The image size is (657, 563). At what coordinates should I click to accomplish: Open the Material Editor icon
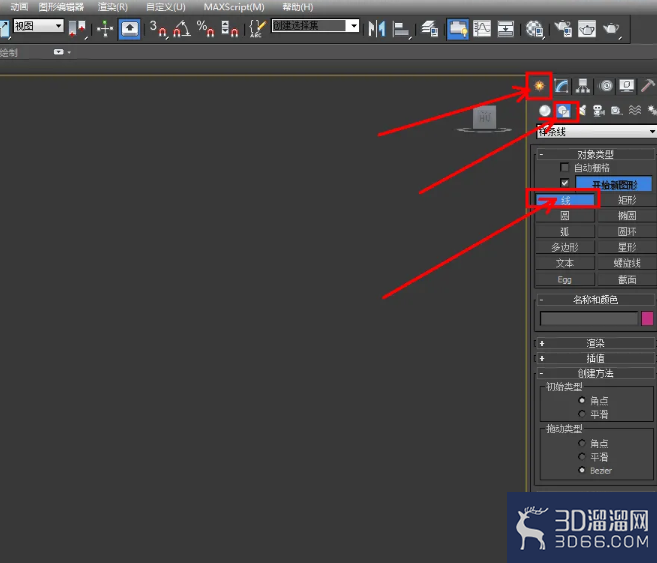pos(535,29)
